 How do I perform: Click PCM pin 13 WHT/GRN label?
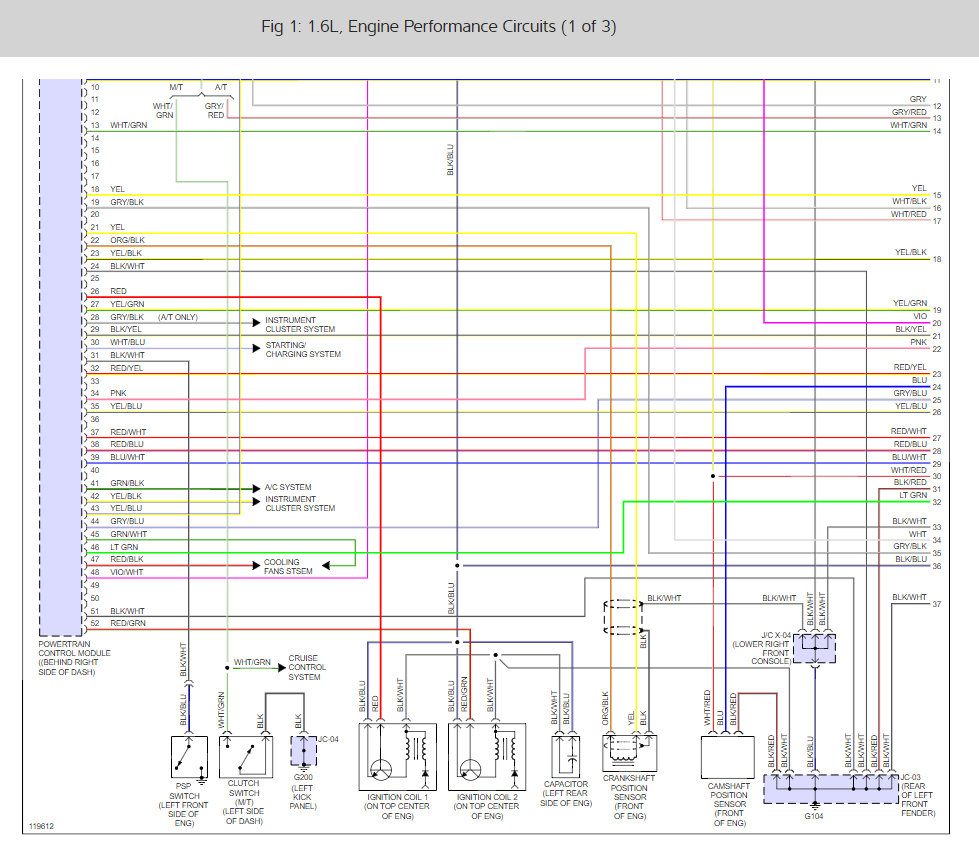click(x=129, y=125)
